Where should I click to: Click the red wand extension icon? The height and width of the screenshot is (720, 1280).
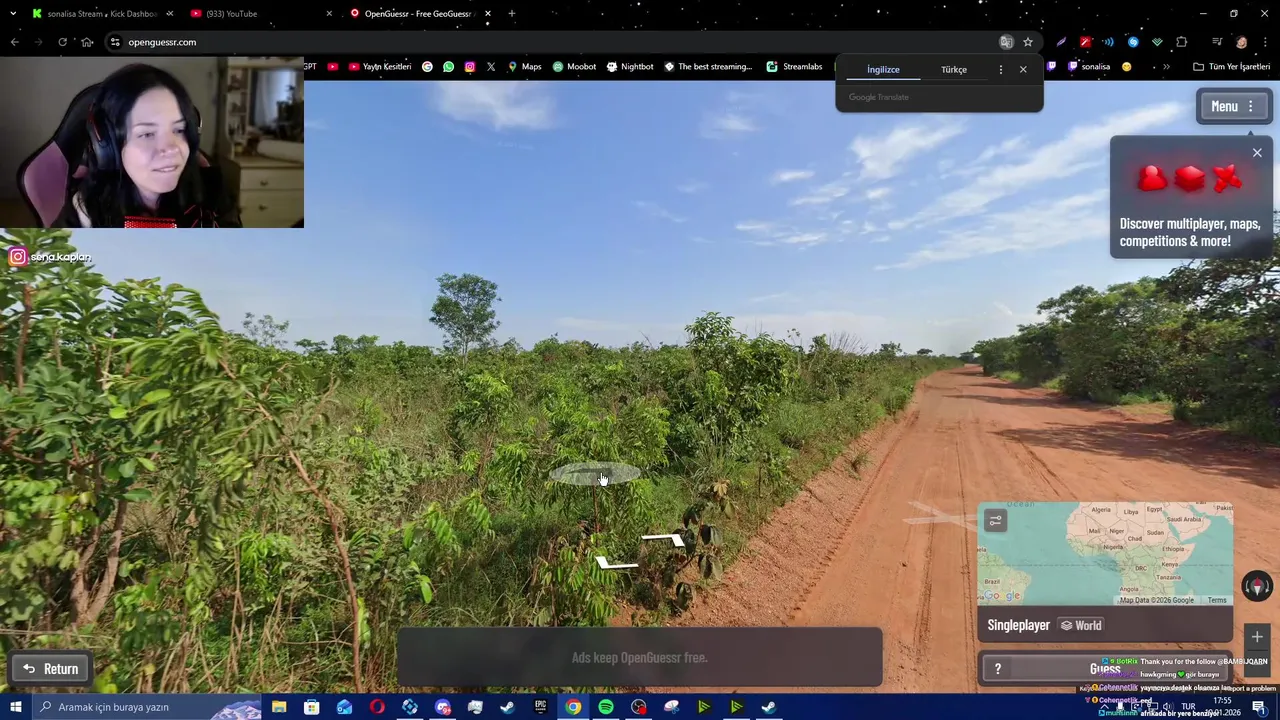click(x=1085, y=42)
